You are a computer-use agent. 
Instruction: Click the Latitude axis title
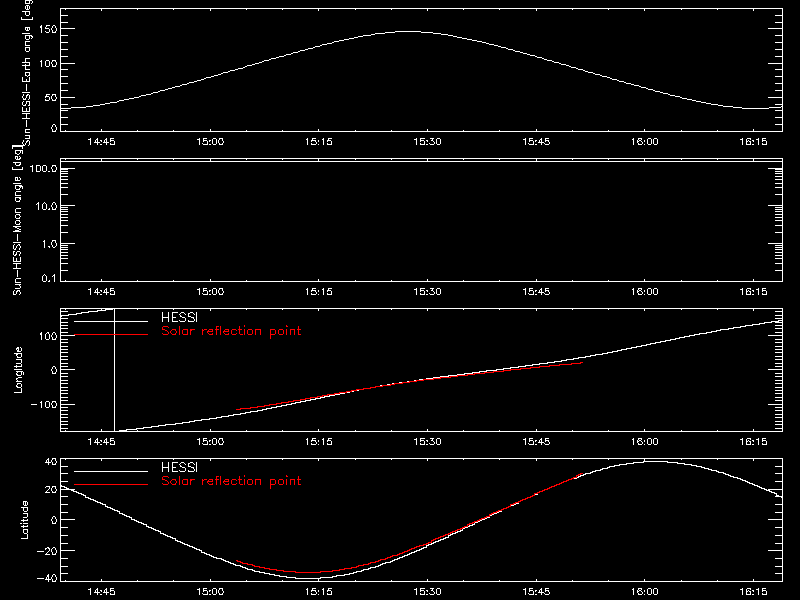coord(24,520)
